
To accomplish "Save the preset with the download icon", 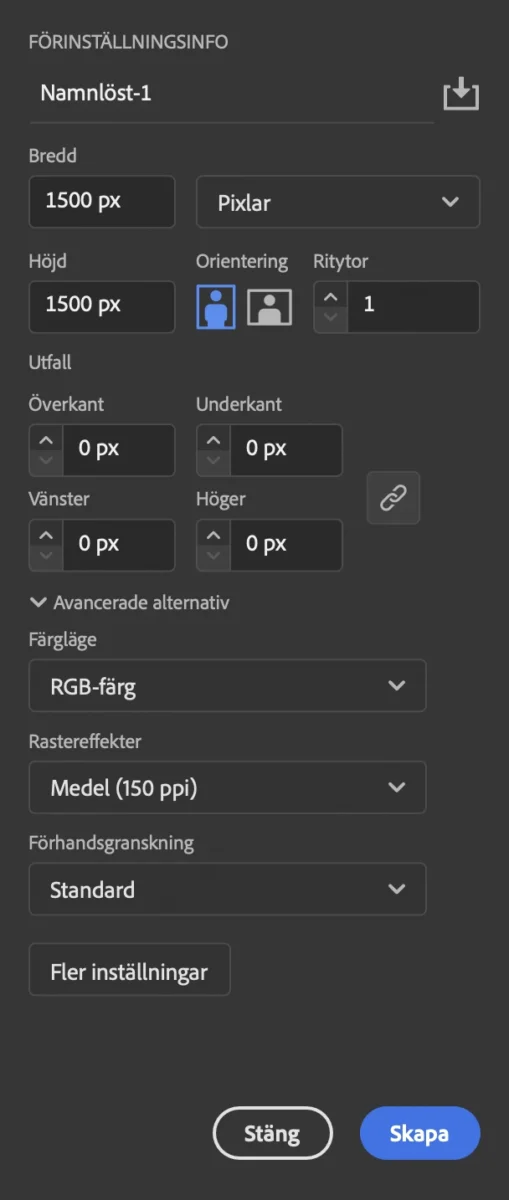I will pyautogui.click(x=461, y=95).
